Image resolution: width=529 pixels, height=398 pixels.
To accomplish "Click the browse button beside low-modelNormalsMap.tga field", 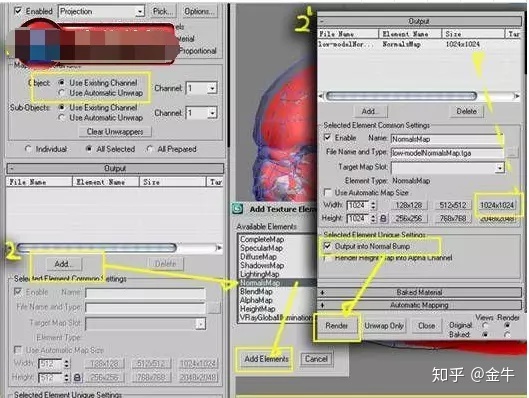I will 512,152.
